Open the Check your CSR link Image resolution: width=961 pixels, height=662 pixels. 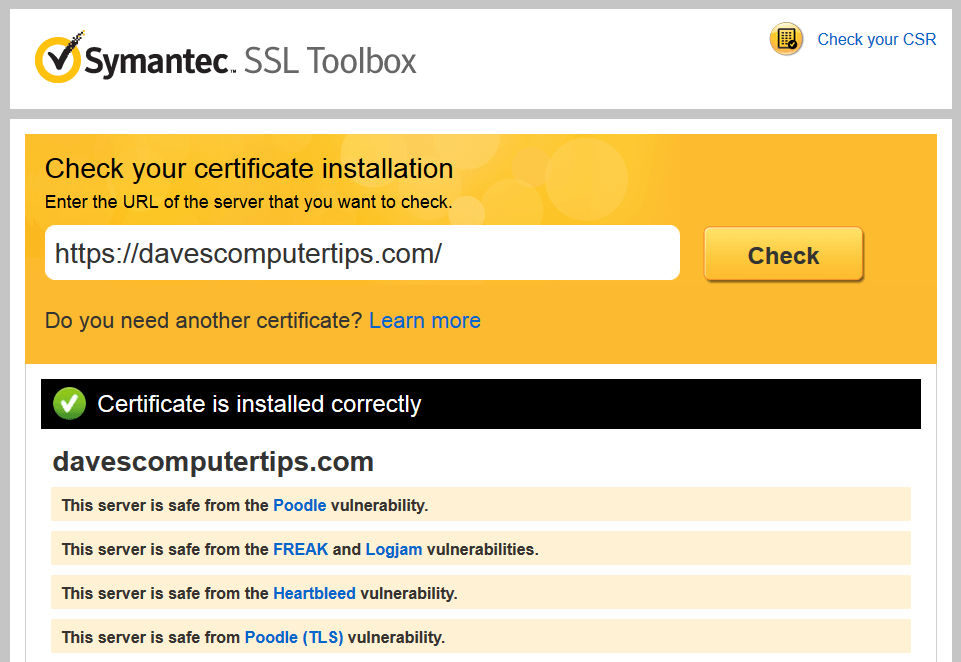point(876,39)
